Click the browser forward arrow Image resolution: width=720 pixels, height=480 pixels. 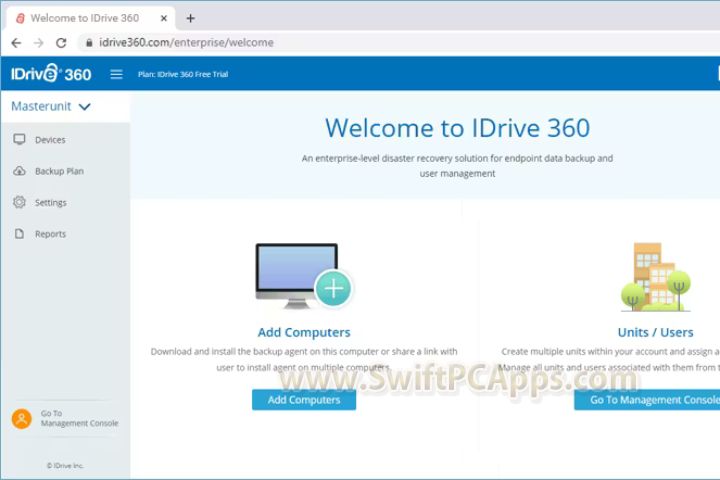[x=39, y=43]
